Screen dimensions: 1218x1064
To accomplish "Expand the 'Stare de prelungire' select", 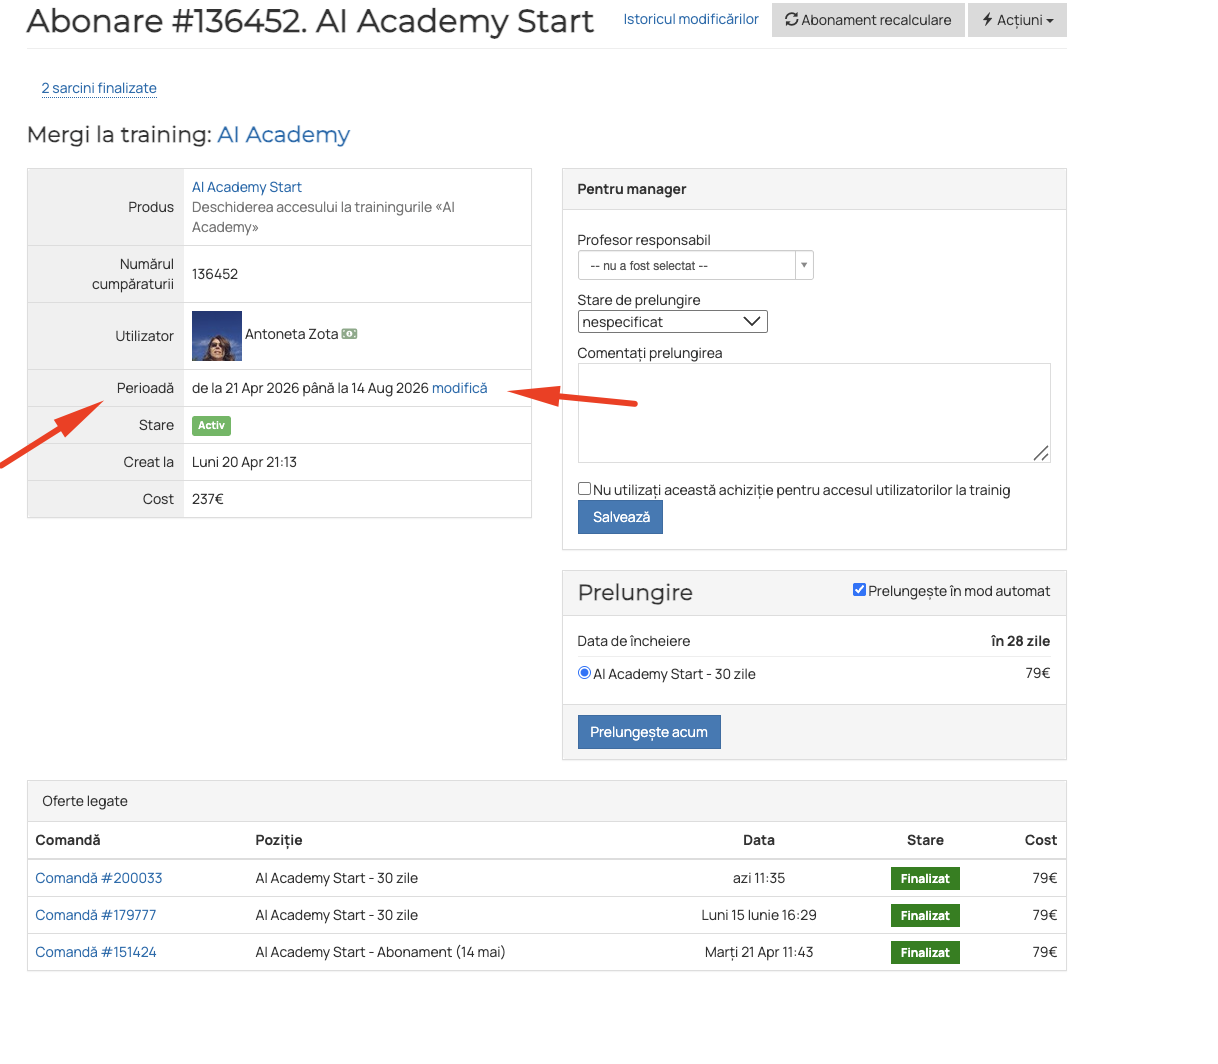I will [x=672, y=322].
